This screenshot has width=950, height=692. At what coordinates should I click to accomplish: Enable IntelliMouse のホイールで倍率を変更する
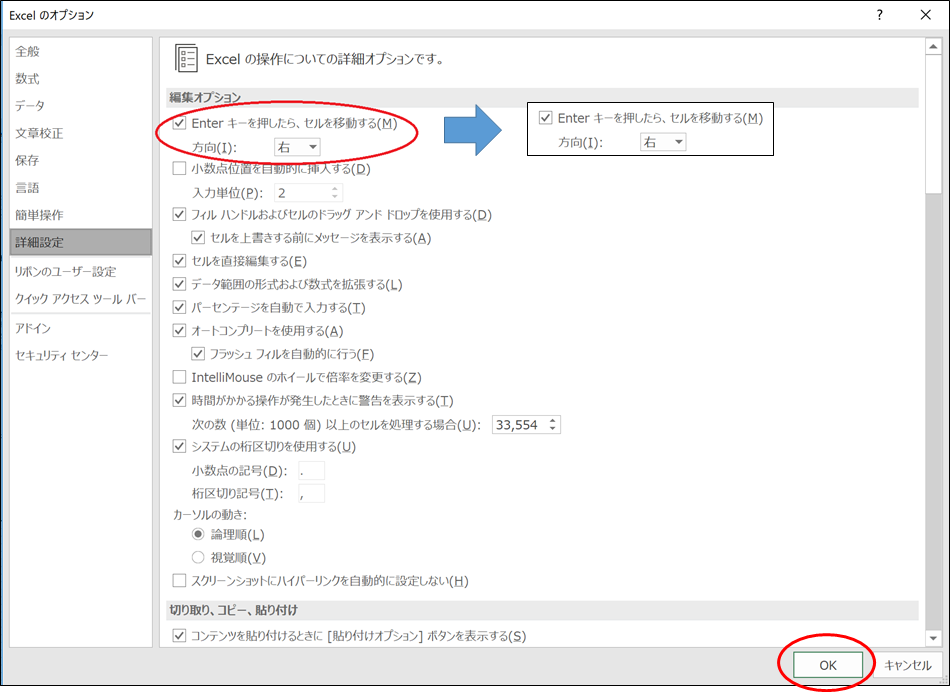click(x=179, y=378)
